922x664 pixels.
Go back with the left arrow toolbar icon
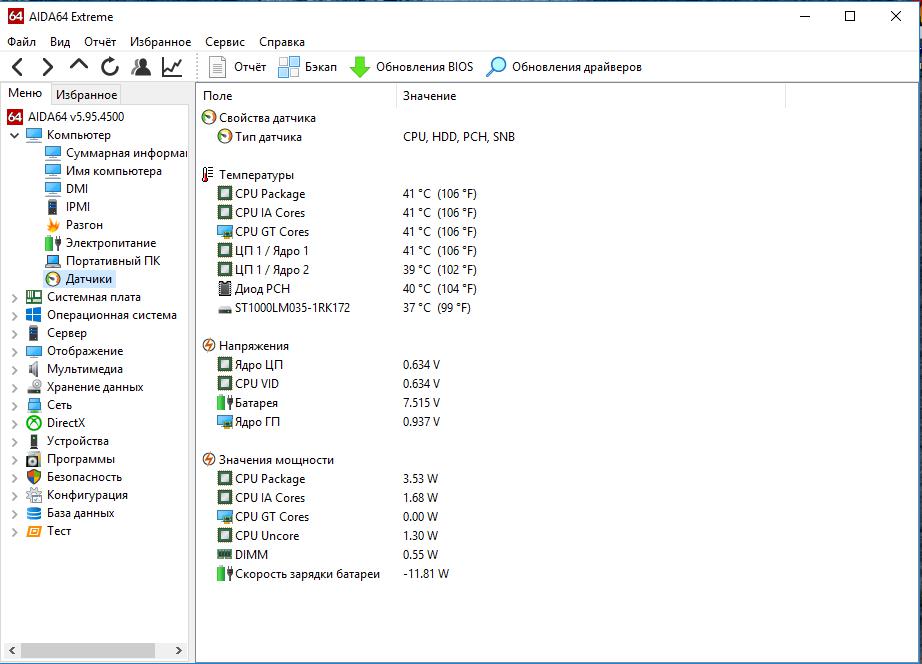coord(18,67)
